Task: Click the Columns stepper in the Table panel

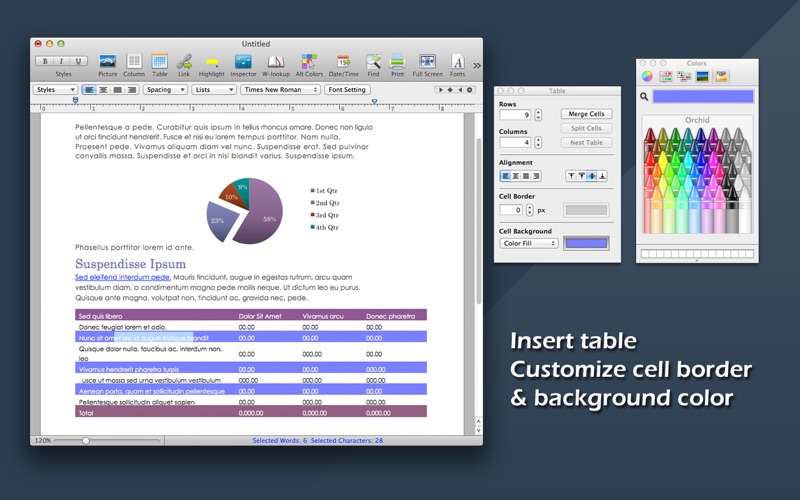Action: coord(538,142)
